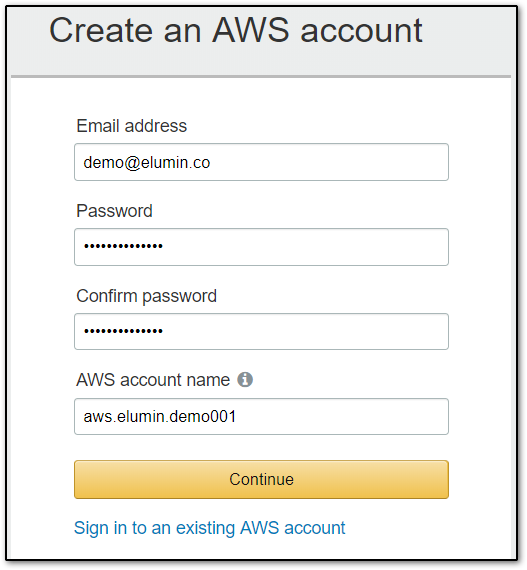Click the masked dots in Password field

pyautogui.click(x=123, y=246)
